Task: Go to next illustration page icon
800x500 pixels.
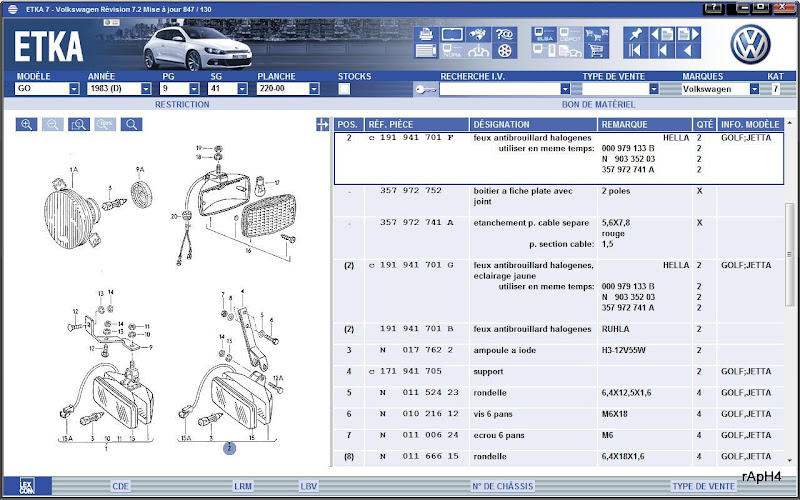Action: 688,34
